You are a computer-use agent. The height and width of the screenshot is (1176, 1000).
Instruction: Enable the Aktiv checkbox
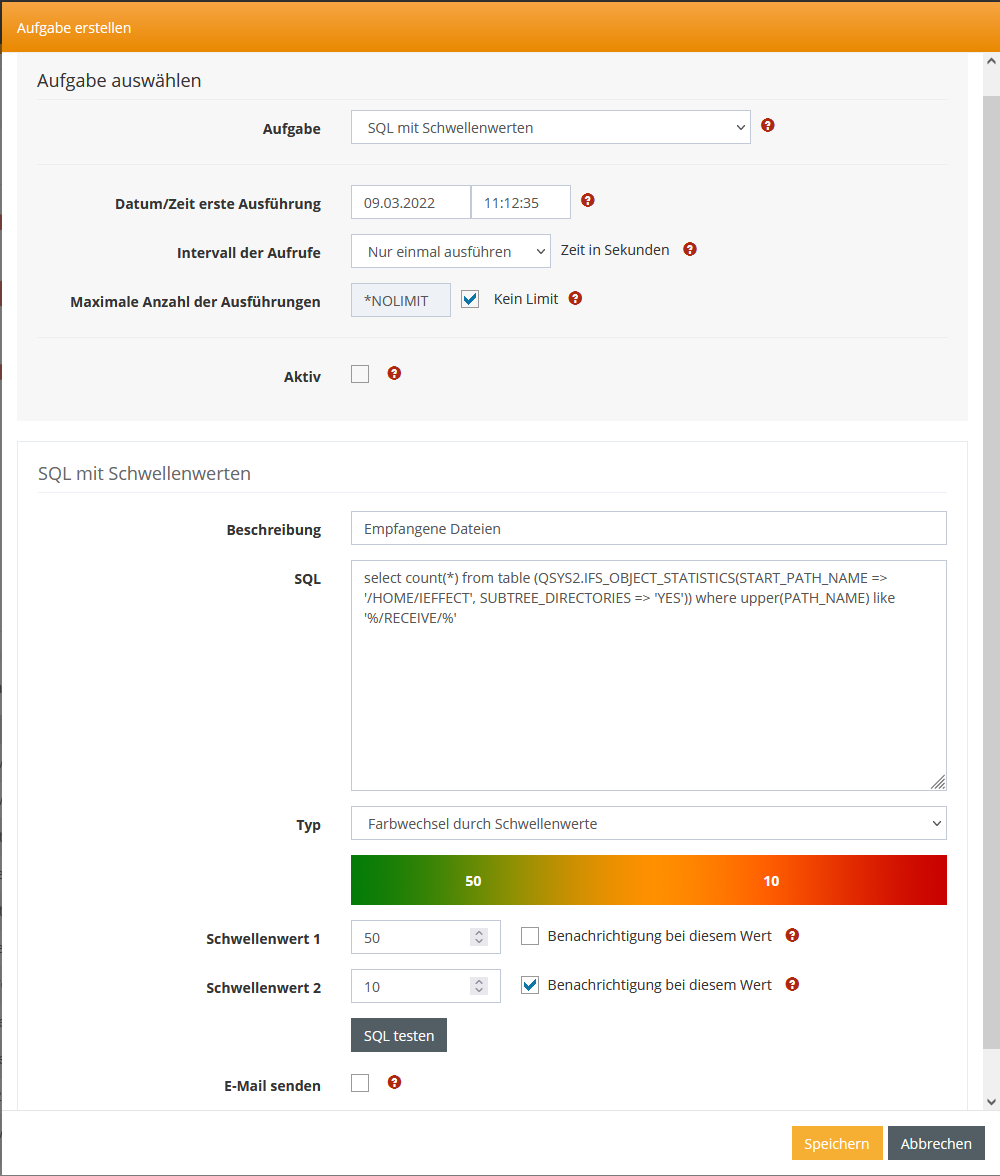(x=360, y=374)
